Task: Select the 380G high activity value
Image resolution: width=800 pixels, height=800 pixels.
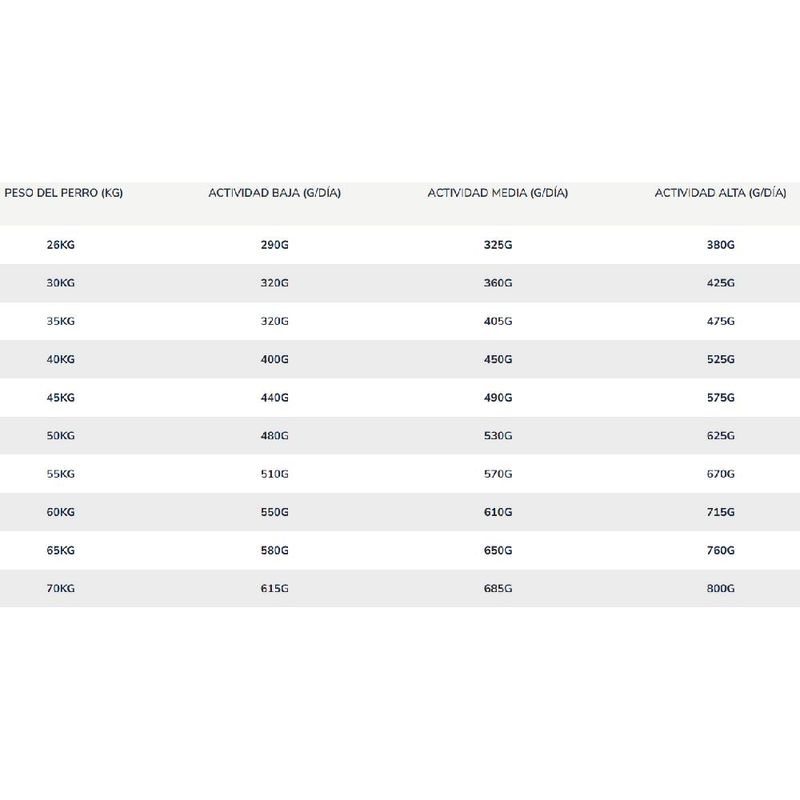Action: (x=720, y=245)
